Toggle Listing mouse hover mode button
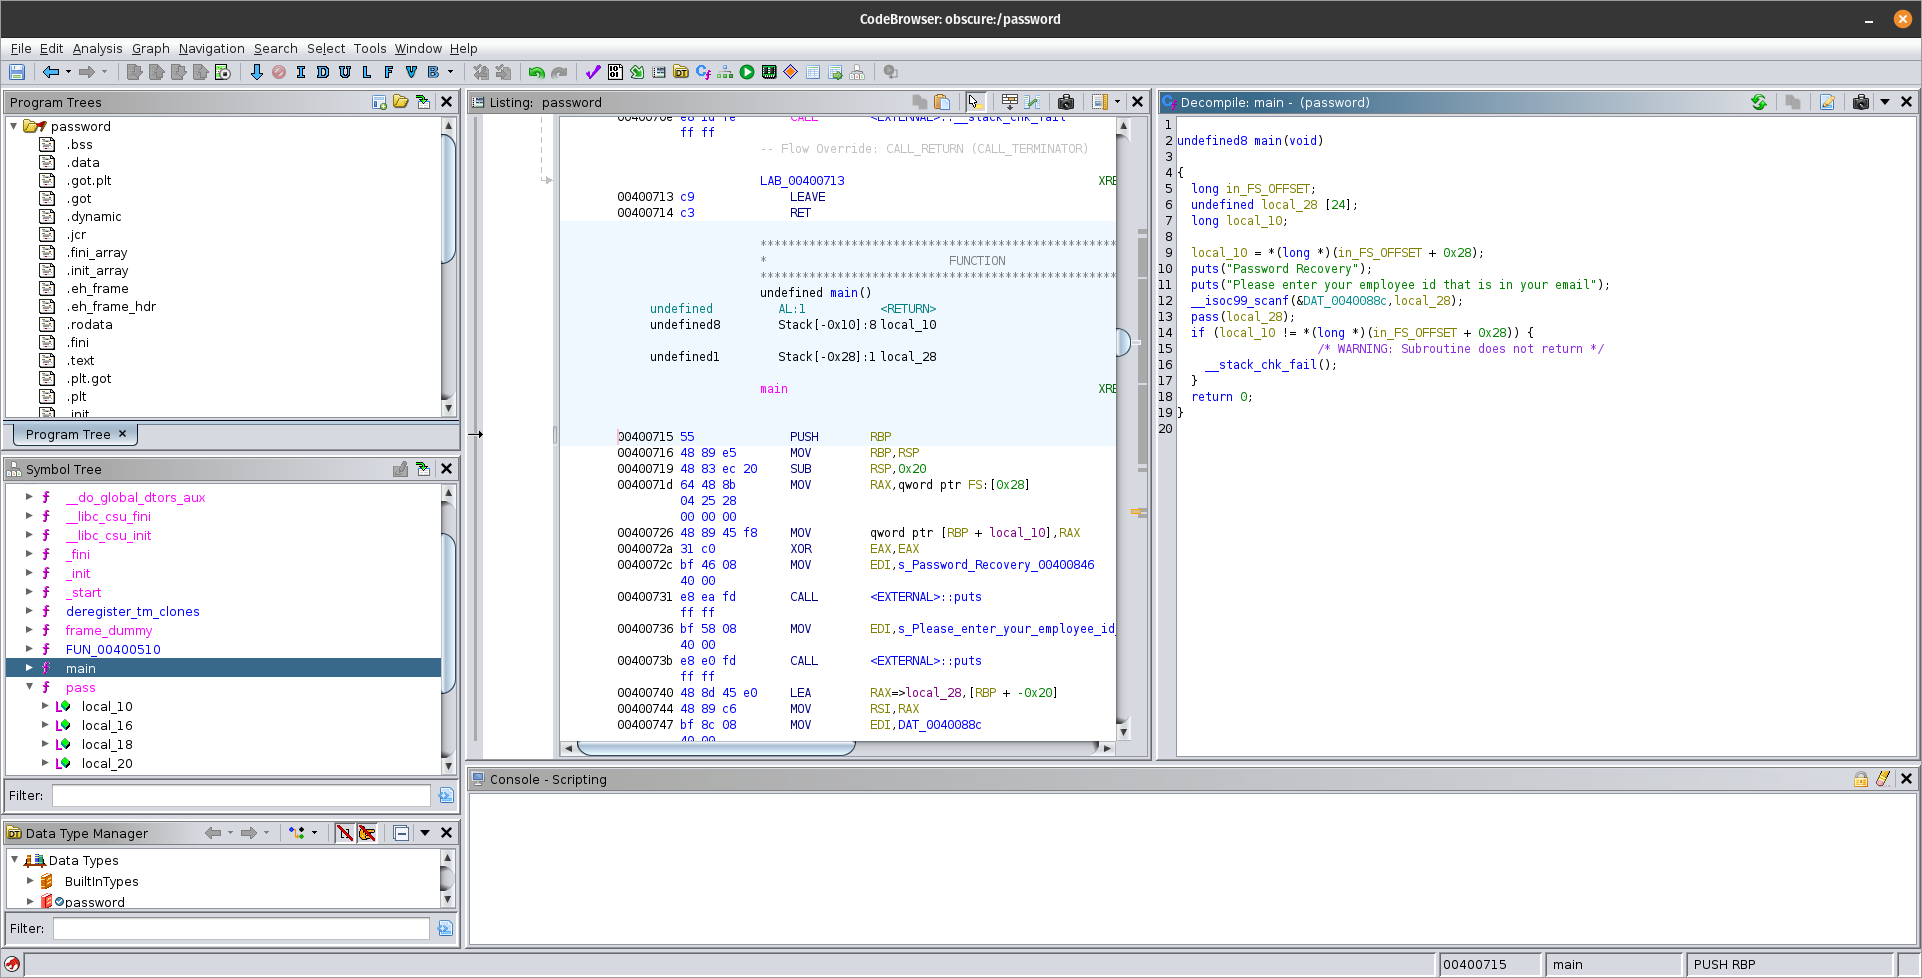The height and width of the screenshot is (978, 1922). 975,102
